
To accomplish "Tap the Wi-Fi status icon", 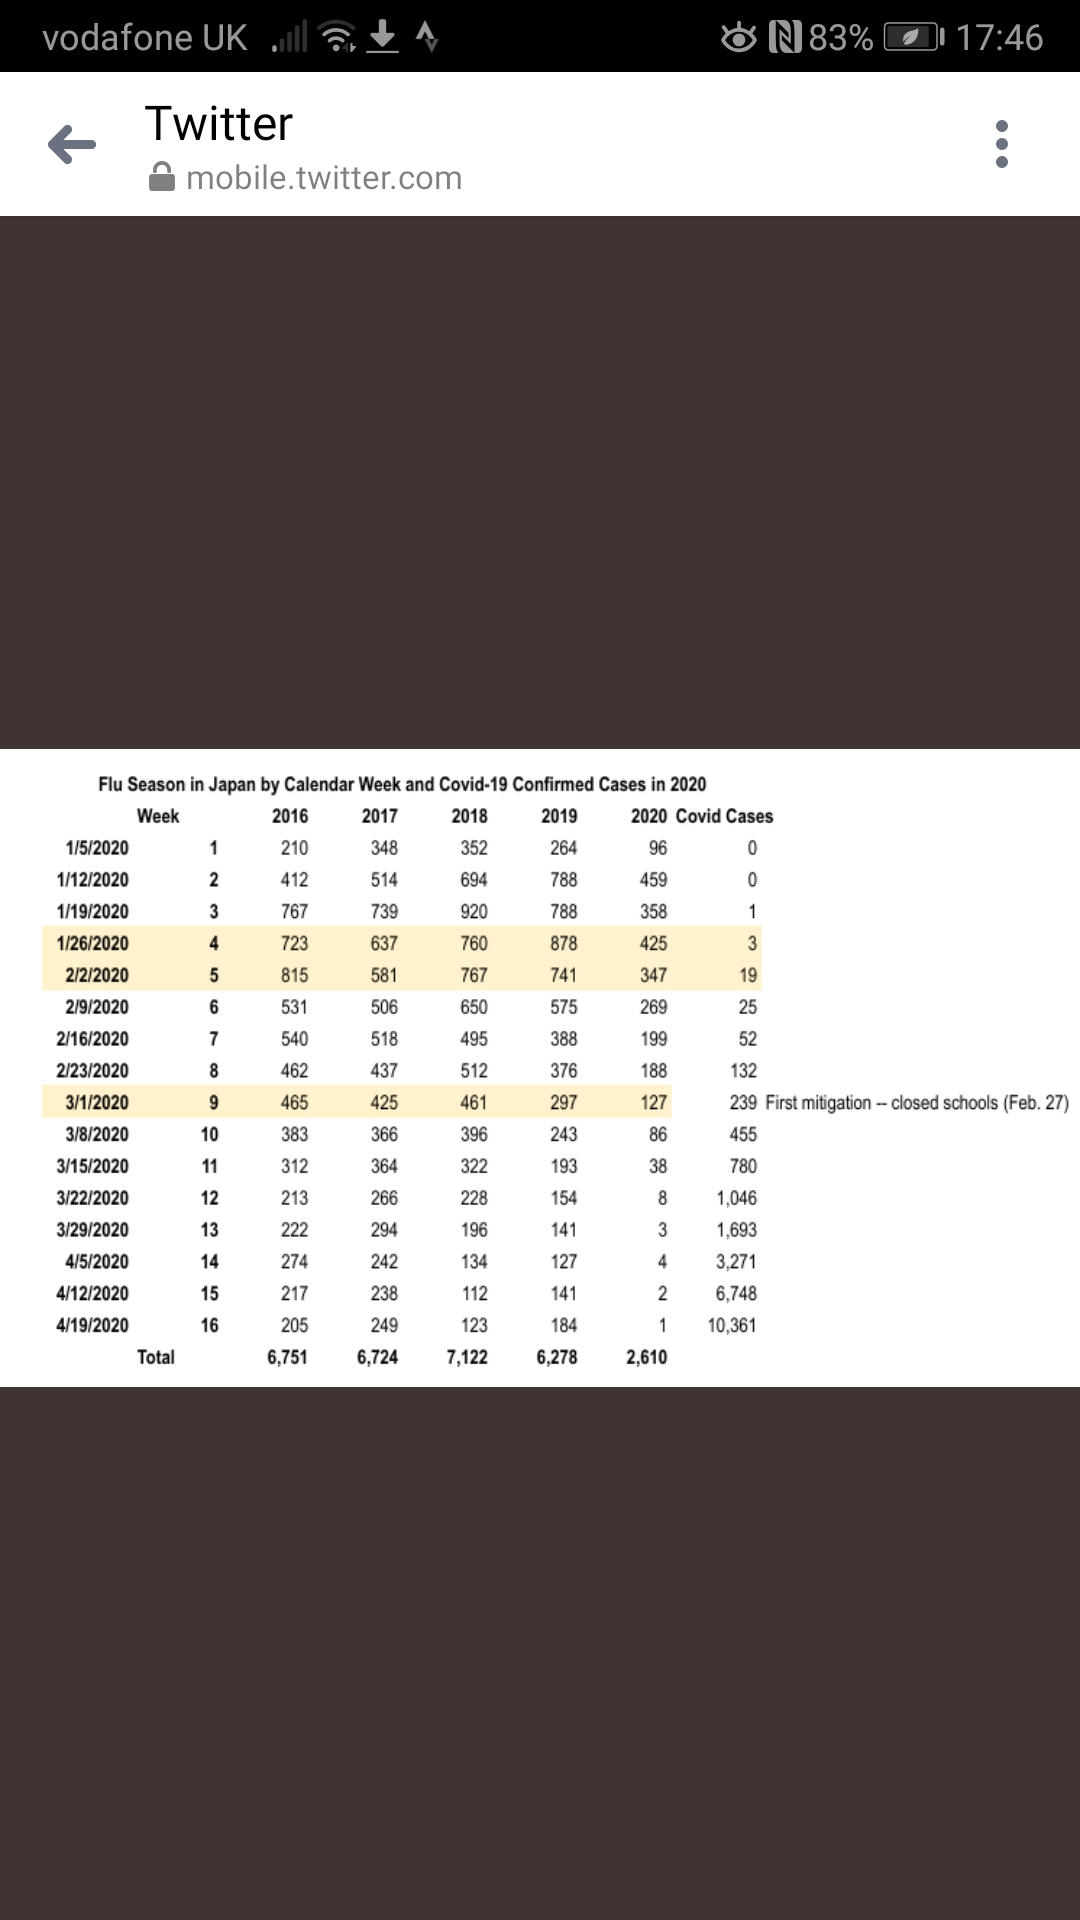I will point(337,37).
